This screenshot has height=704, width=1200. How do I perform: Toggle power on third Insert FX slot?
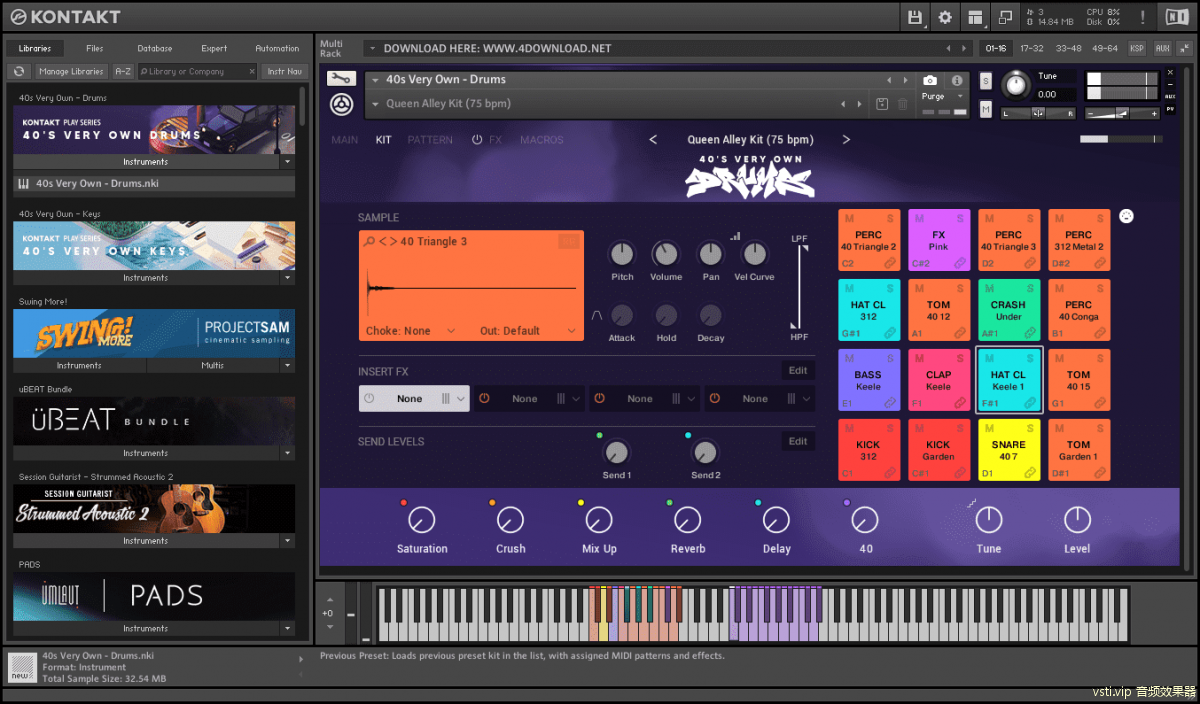click(x=599, y=398)
